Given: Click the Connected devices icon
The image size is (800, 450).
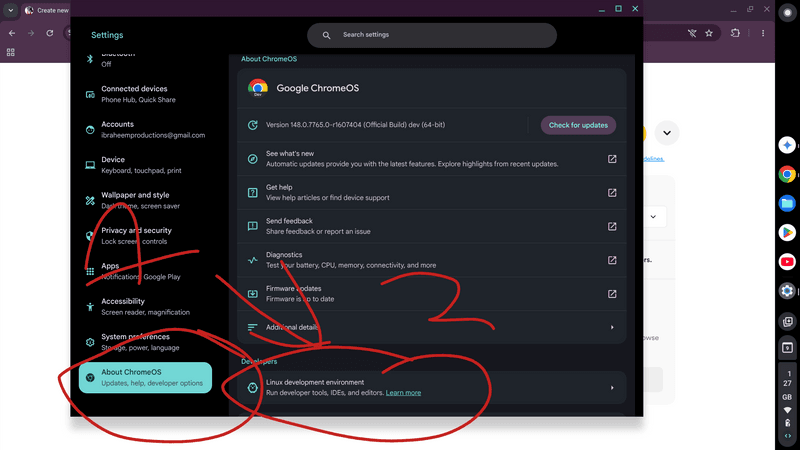Looking at the screenshot, I should click(90, 94).
